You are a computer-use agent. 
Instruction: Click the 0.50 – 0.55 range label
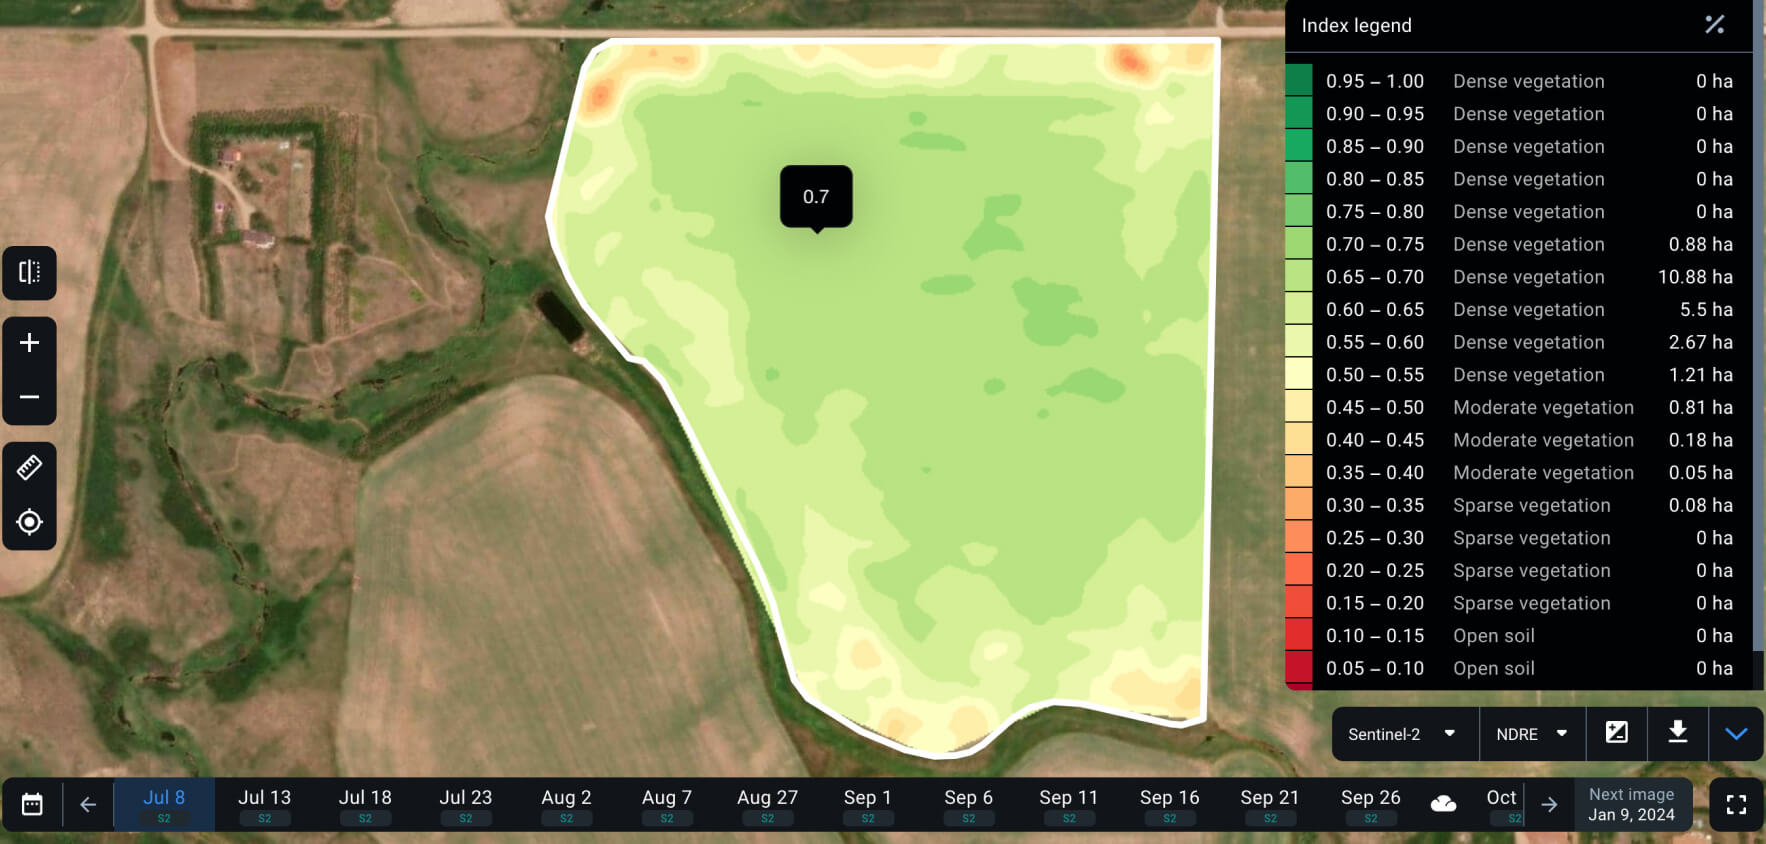click(x=1375, y=375)
